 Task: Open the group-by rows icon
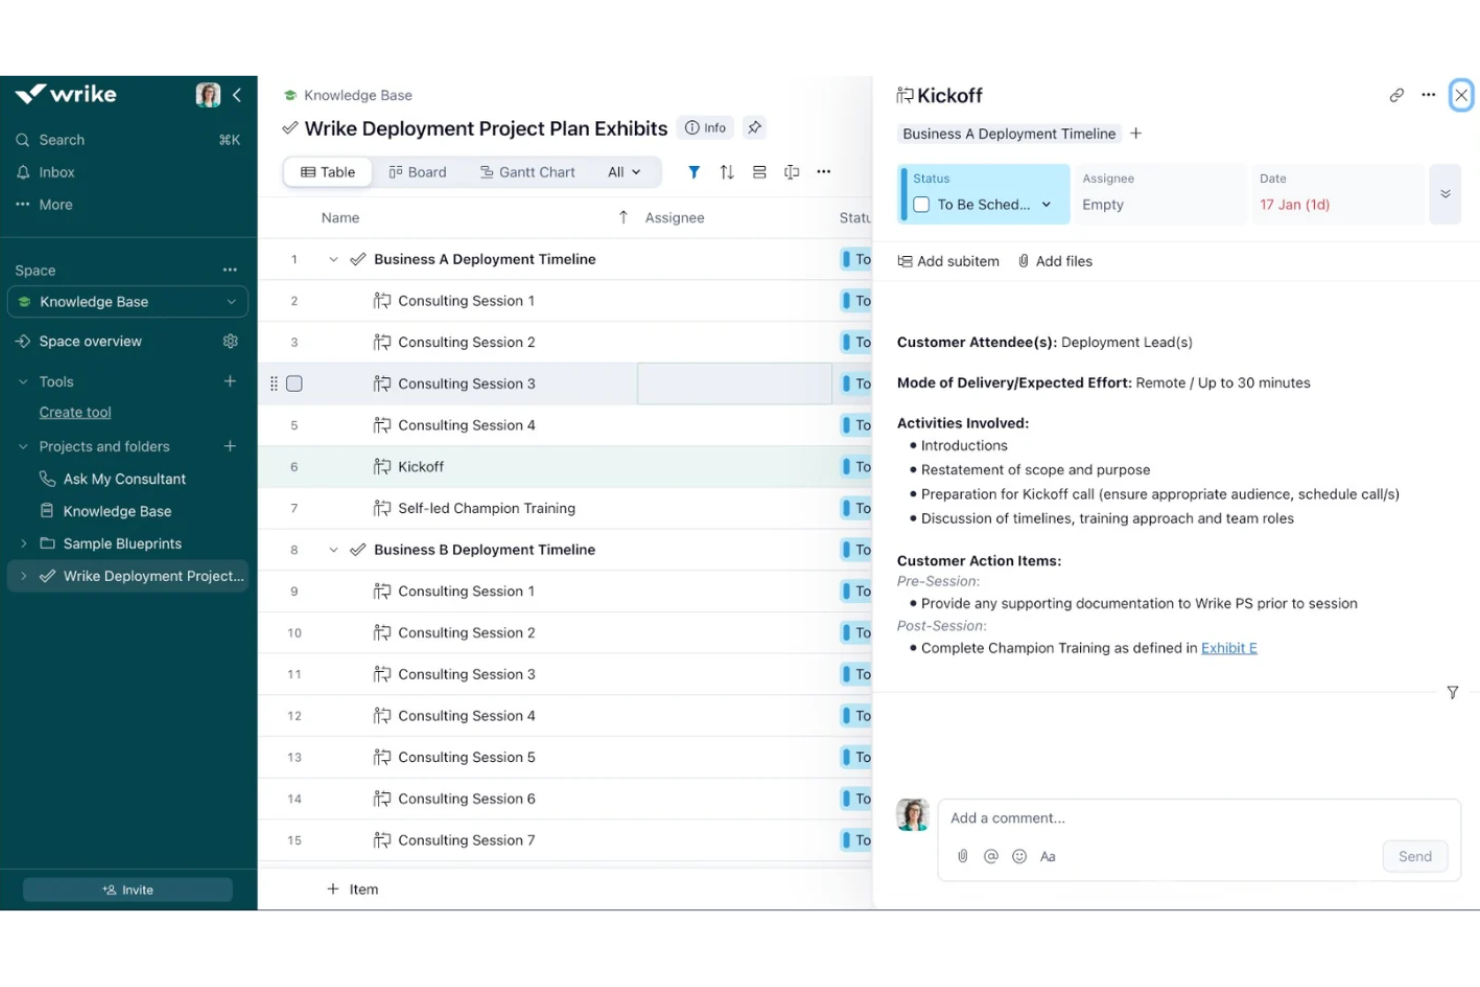760,172
